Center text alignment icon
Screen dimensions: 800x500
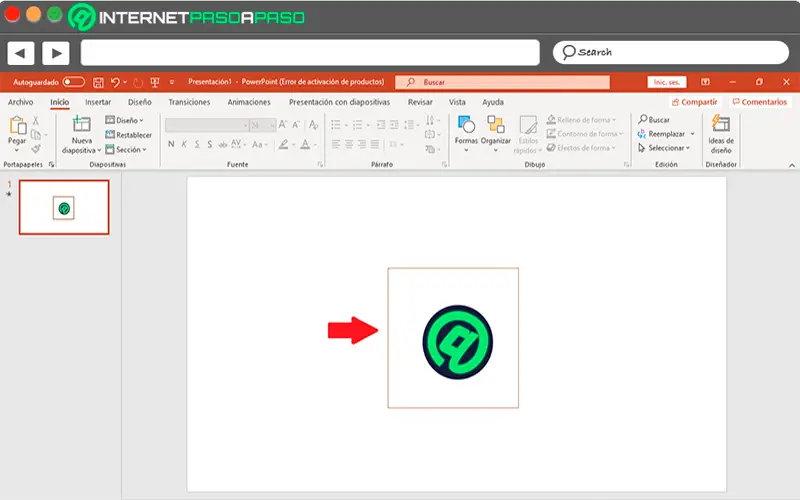pos(349,144)
